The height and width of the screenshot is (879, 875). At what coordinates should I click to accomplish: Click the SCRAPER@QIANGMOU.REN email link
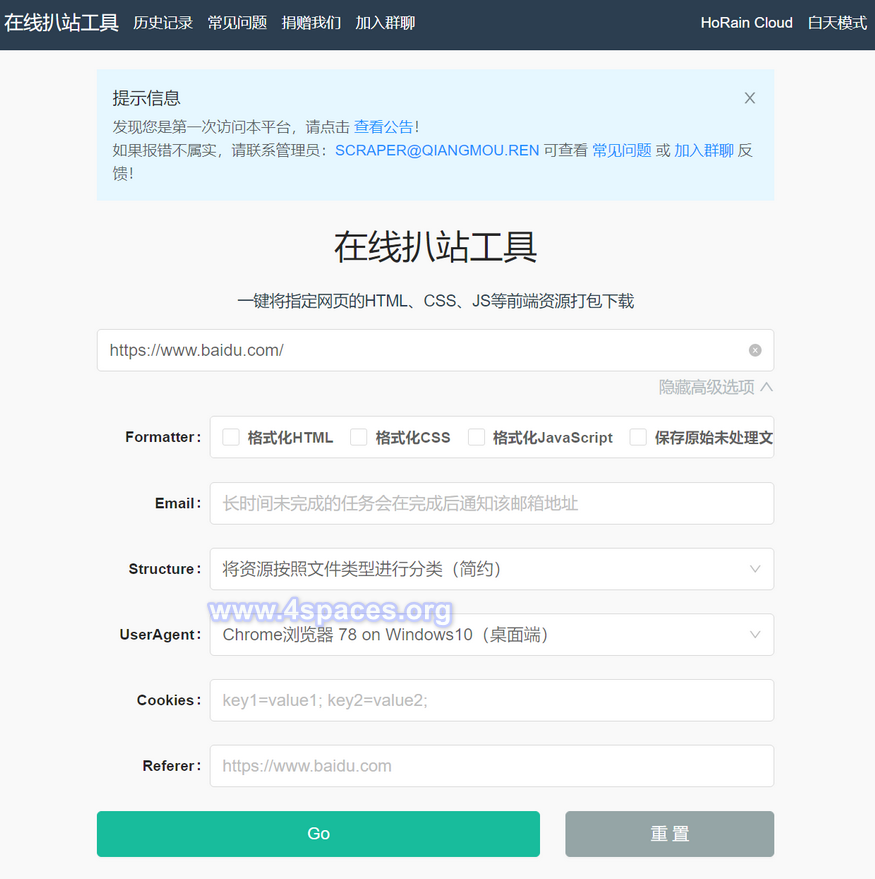(437, 149)
